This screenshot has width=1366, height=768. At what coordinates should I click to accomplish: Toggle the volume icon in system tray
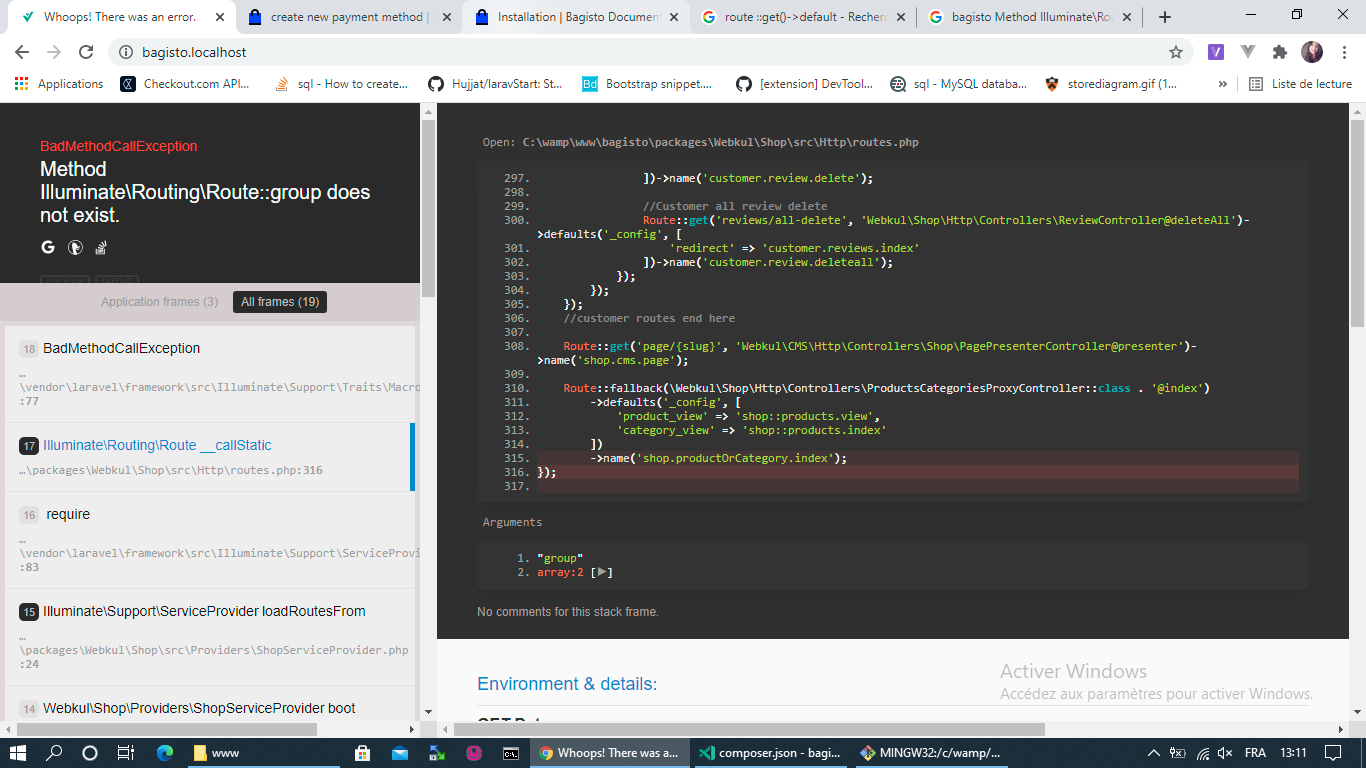pyautogui.click(x=1224, y=753)
